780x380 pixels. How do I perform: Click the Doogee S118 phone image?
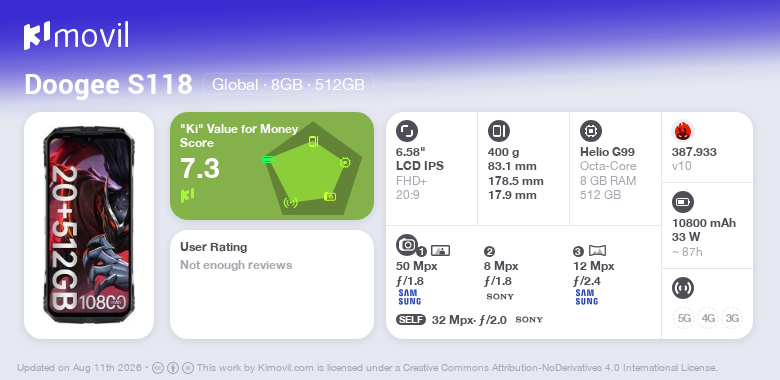89,225
